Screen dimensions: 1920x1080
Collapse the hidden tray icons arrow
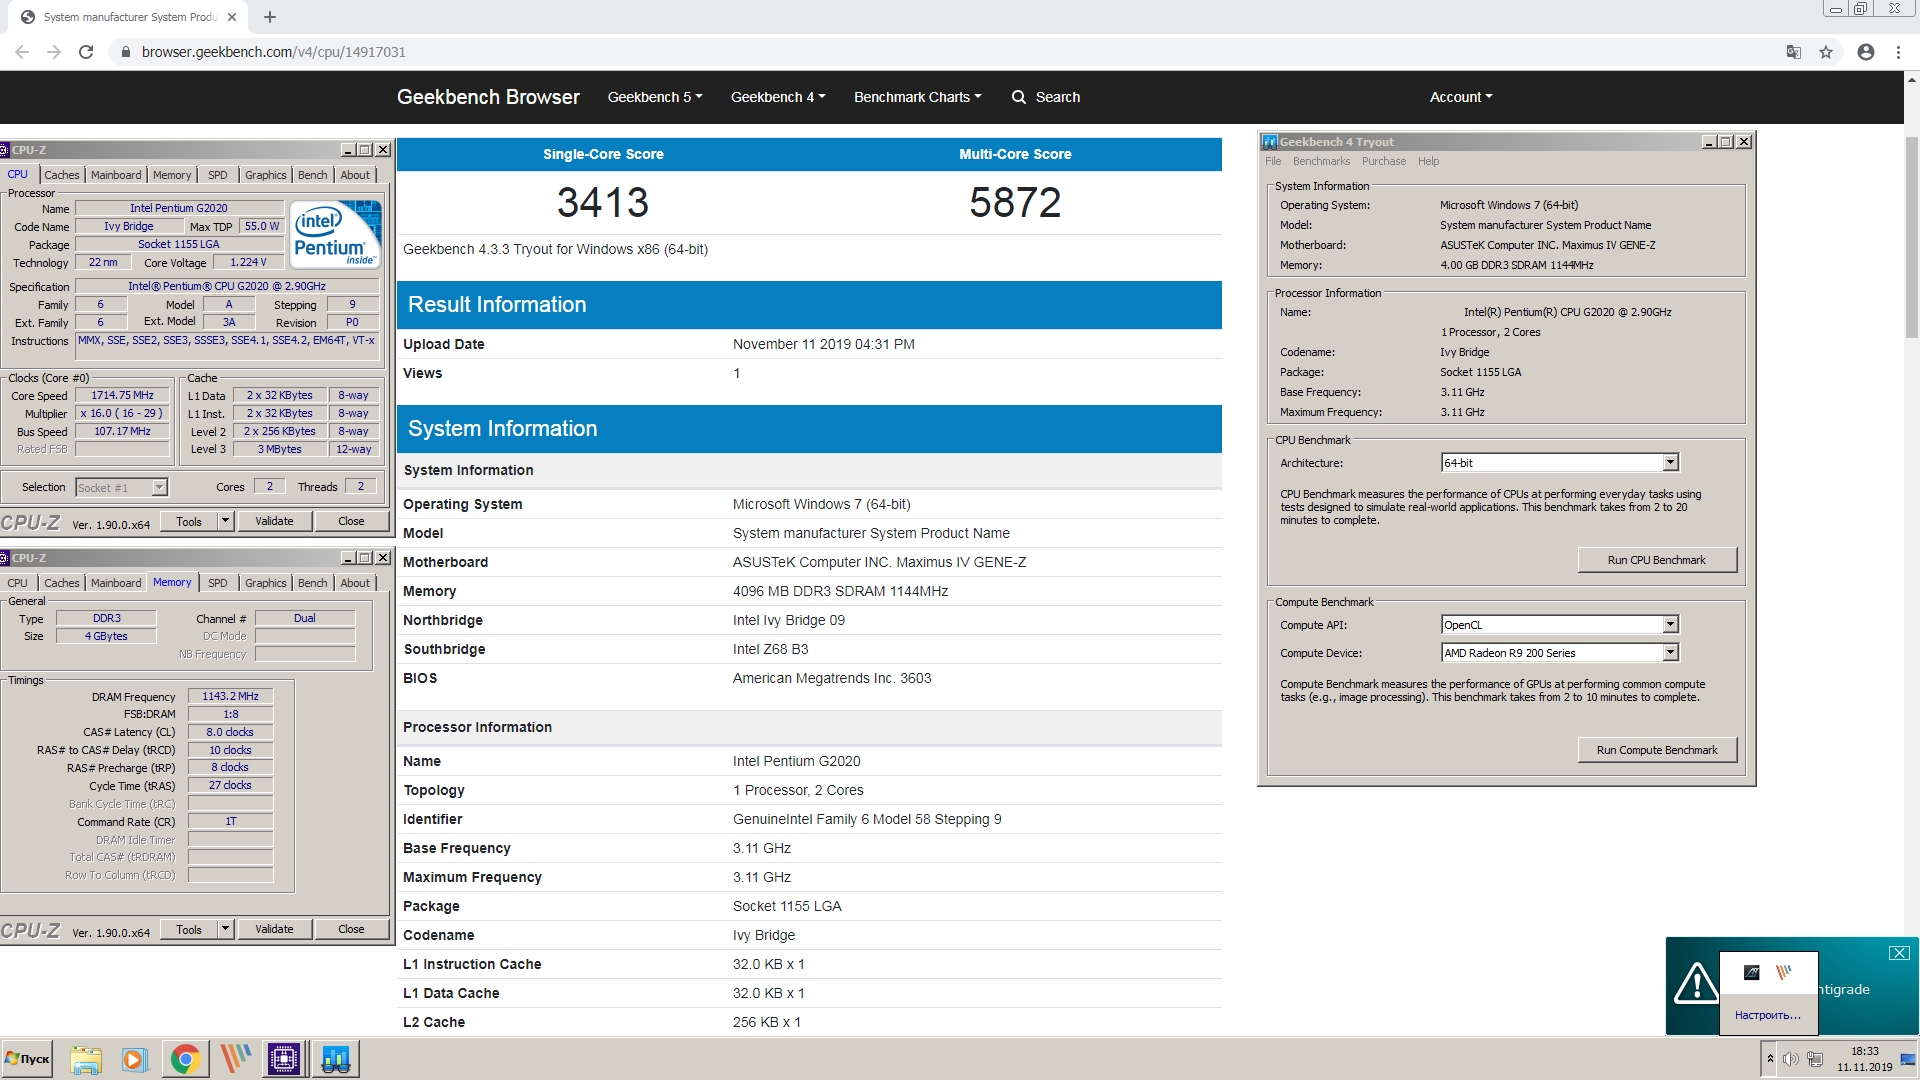[1770, 1059]
